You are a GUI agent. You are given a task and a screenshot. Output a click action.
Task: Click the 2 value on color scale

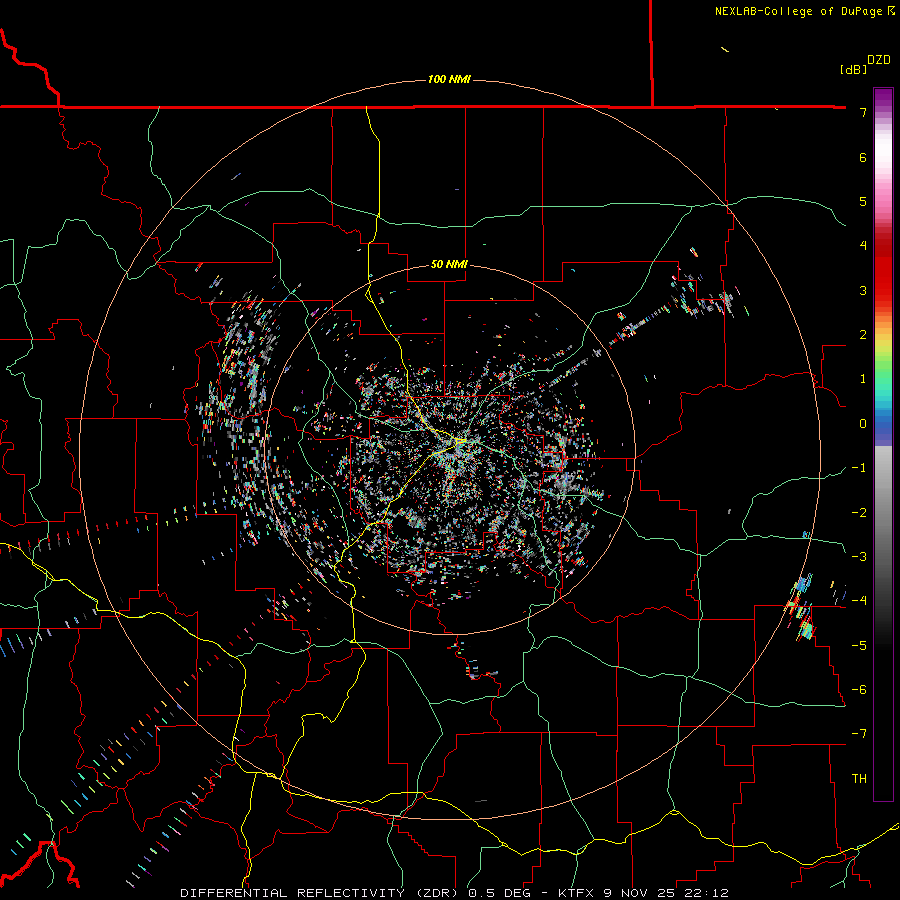(x=863, y=335)
